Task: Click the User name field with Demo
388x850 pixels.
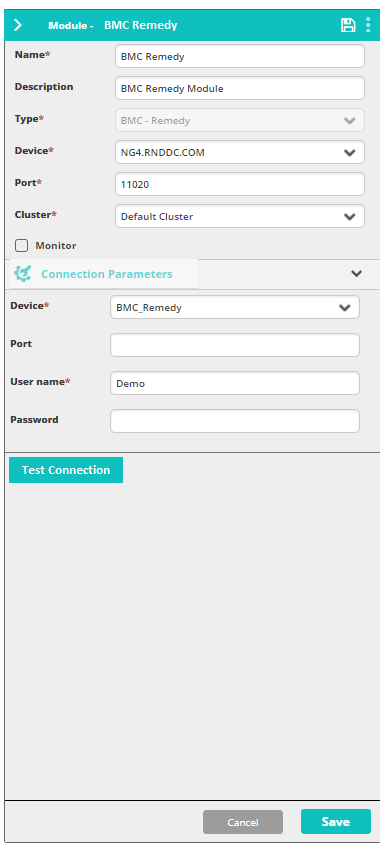Action: 235,383
